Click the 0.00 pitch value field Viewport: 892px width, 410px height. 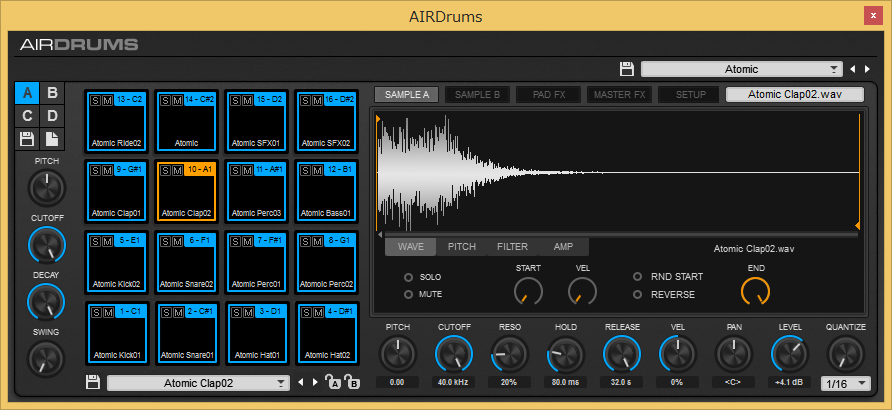397,382
